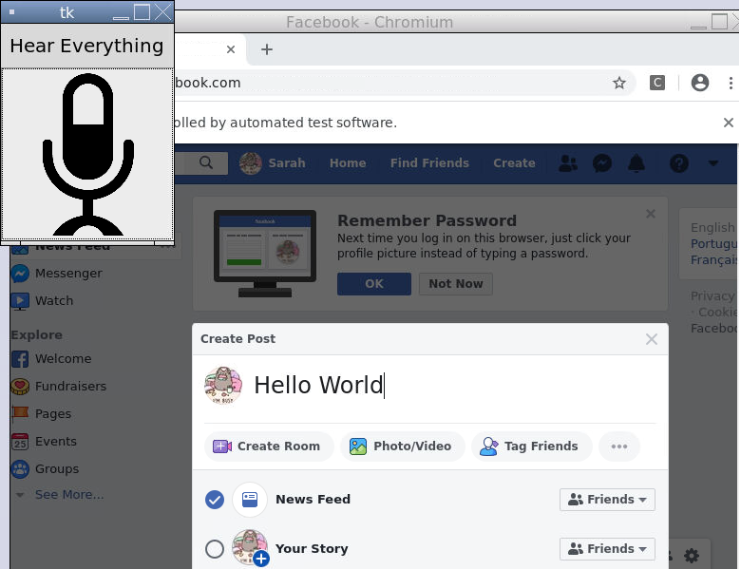Click Create Room button
The height and width of the screenshot is (569, 739).
click(269, 446)
